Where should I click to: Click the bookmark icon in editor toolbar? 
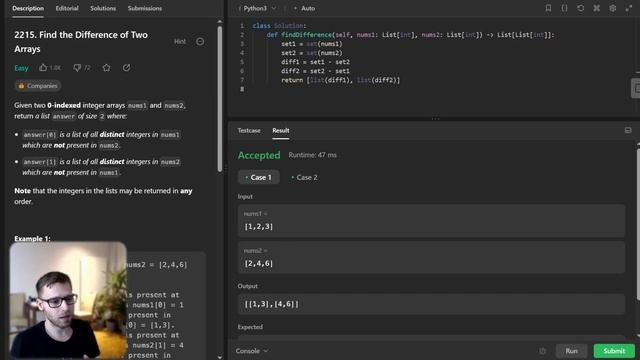(548, 8)
